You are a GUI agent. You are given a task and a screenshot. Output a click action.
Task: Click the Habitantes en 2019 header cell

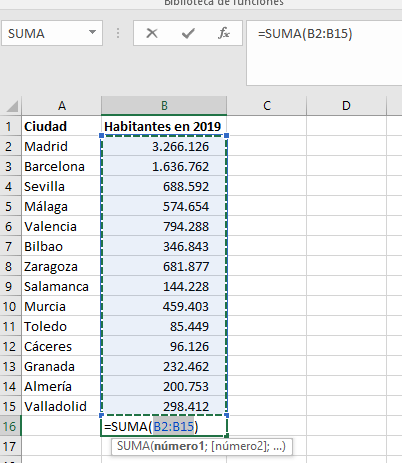tap(164, 126)
